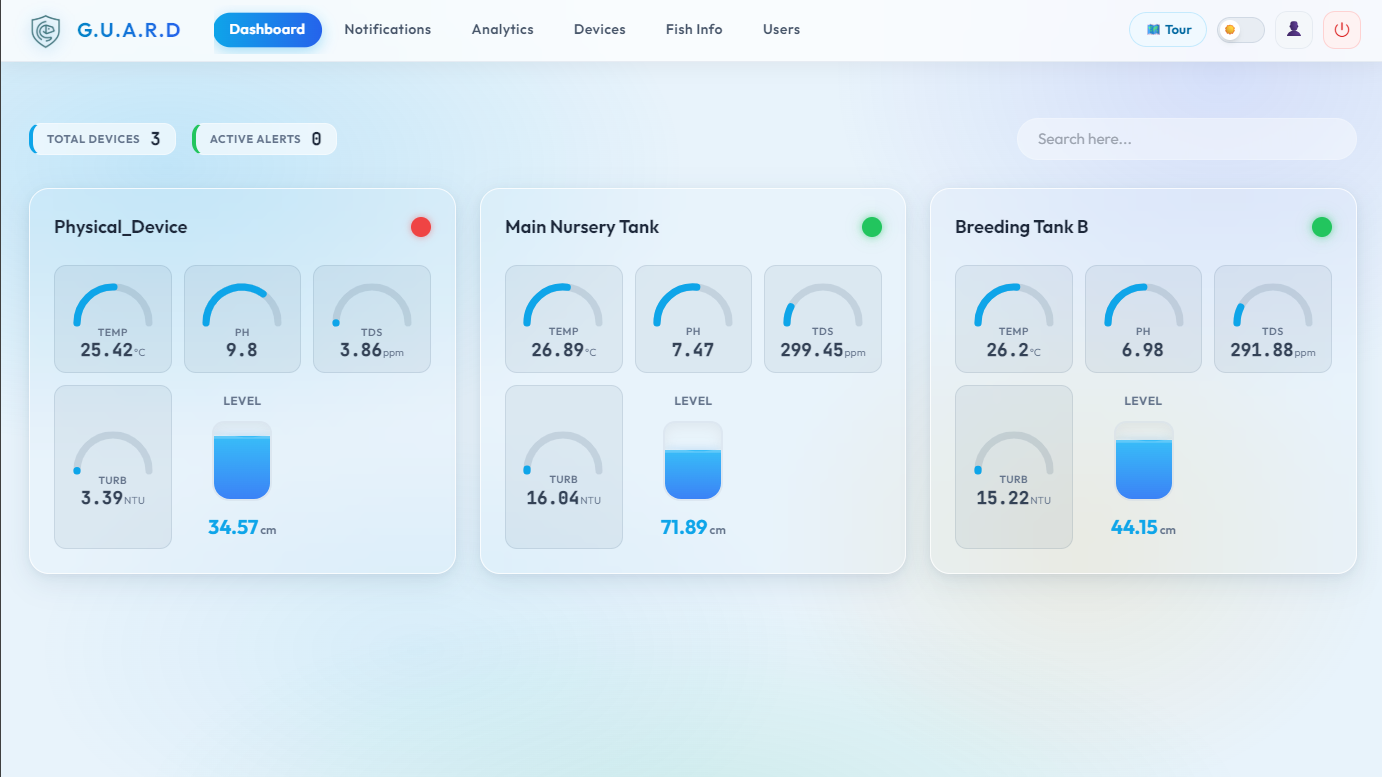The height and width of the screenshot is (777, 1382).
Task: Click the G.U.A.R.D shield logo icon
Action: (46, 31)
